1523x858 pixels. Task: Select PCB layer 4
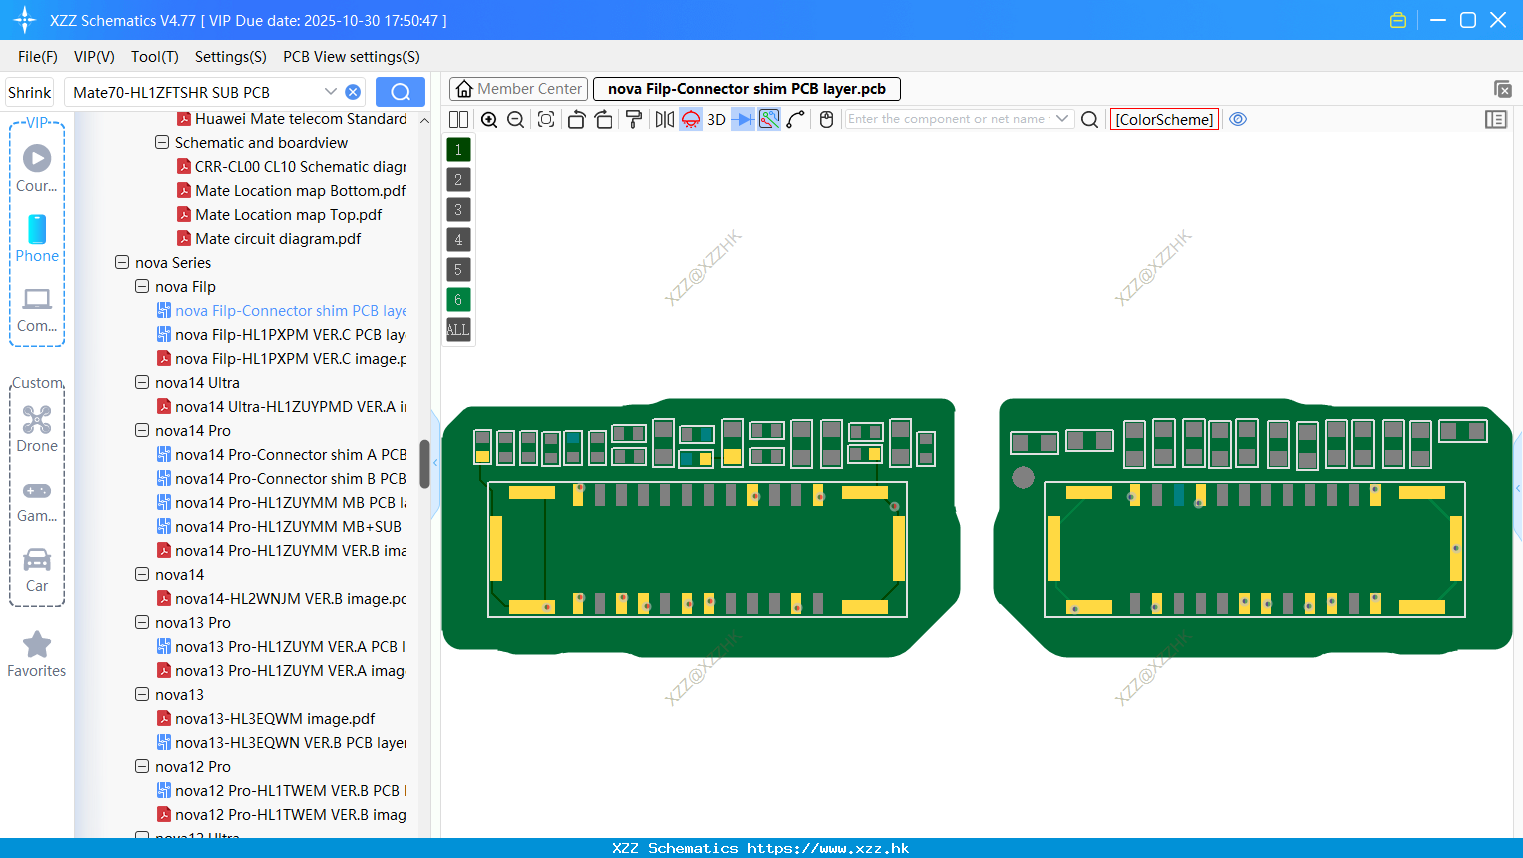point(458,240)
